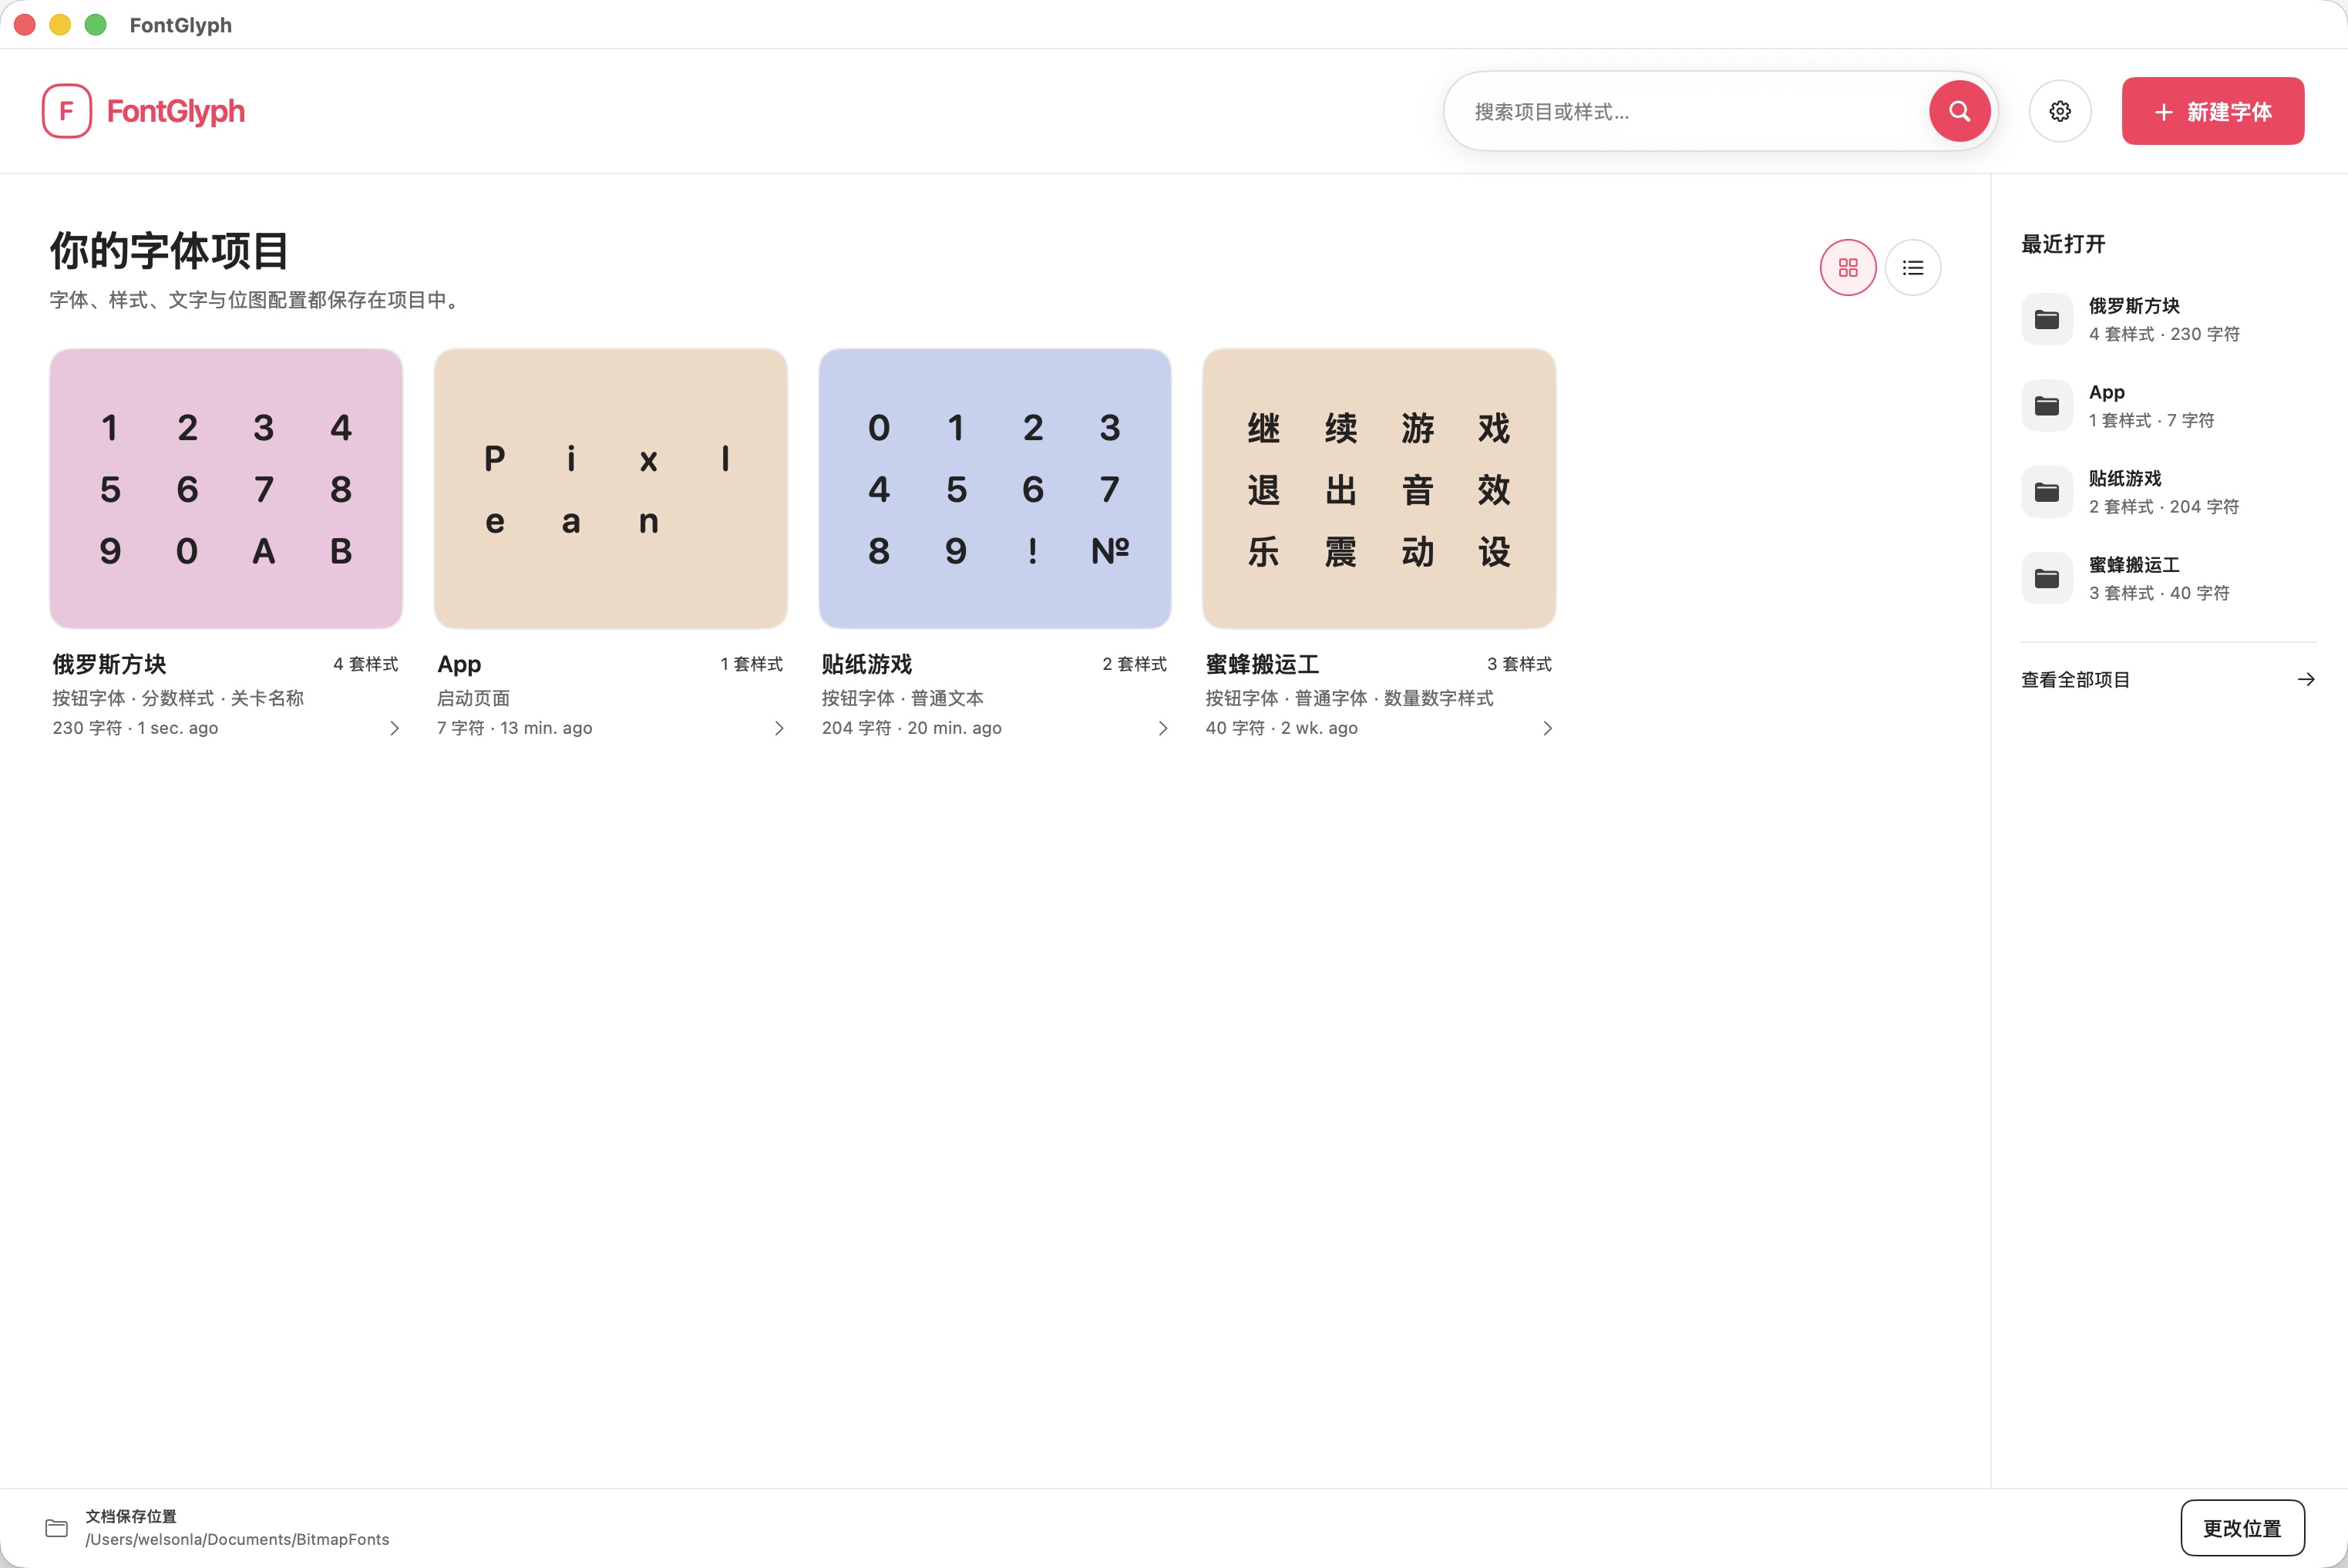Click folder icon beside 蜜蜂搬运工 in recents

[2047, 578]
